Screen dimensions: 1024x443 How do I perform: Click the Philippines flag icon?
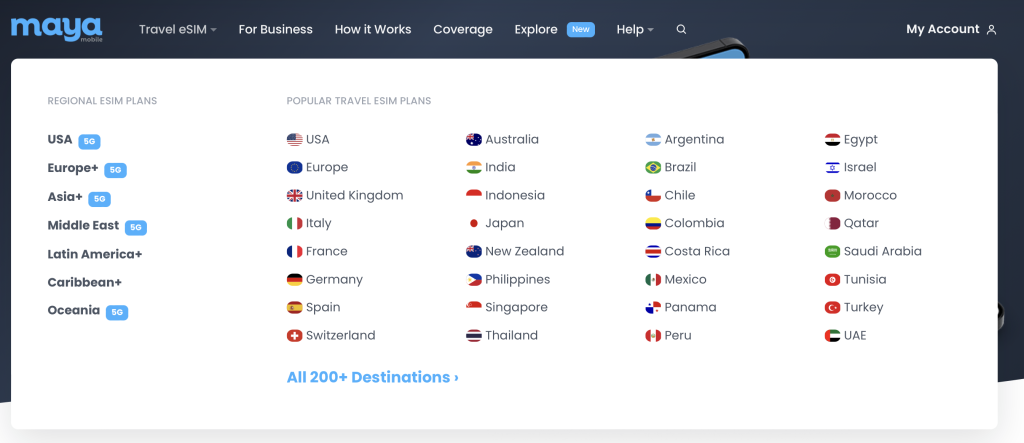(x=473, y=280)
